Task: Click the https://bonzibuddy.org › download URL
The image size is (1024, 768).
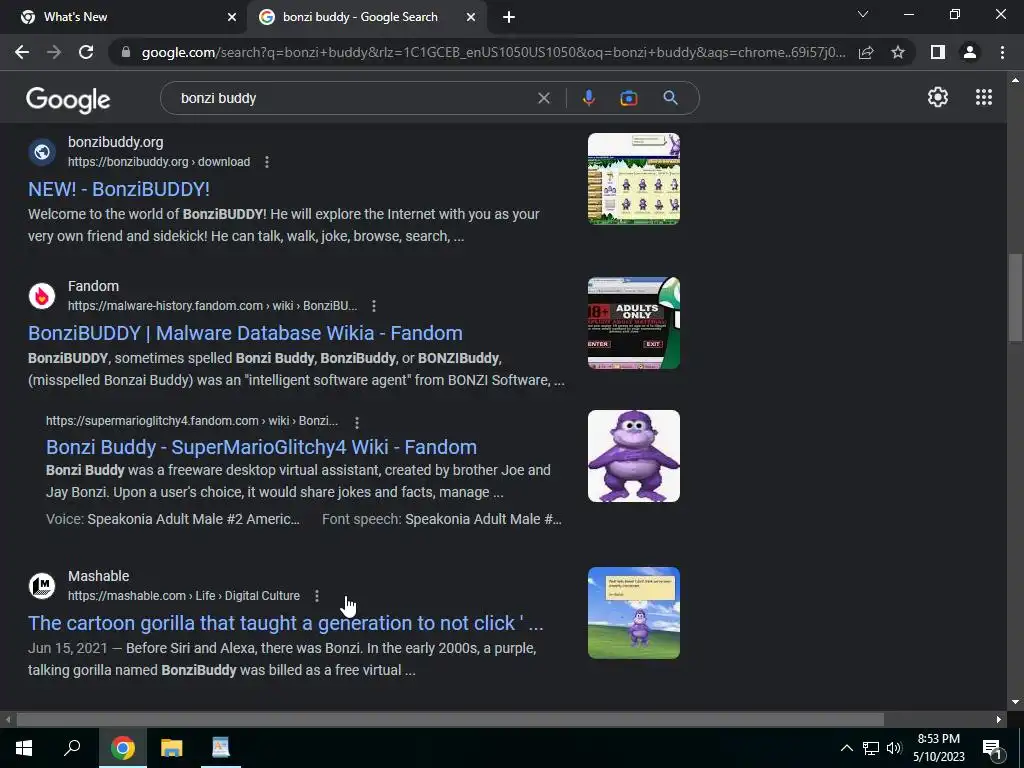Action: pyautogui.click(x=159, y=162)
